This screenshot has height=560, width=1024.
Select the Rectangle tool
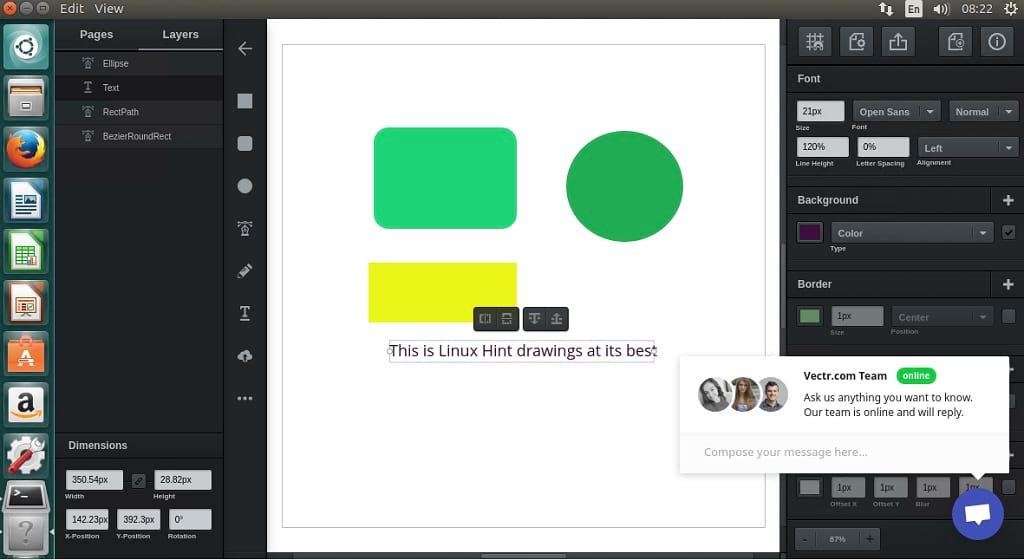click(245, 101)
